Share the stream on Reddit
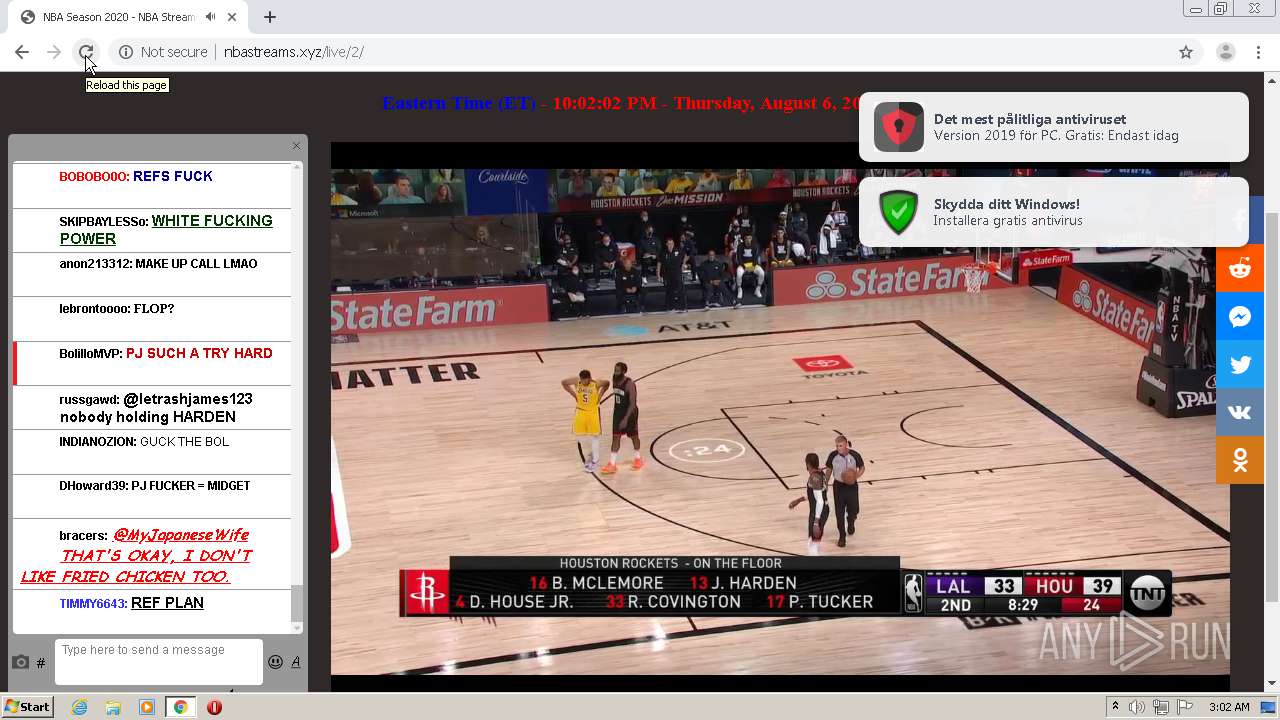This screenshot has height=720, width=1280. [1240, 268]
